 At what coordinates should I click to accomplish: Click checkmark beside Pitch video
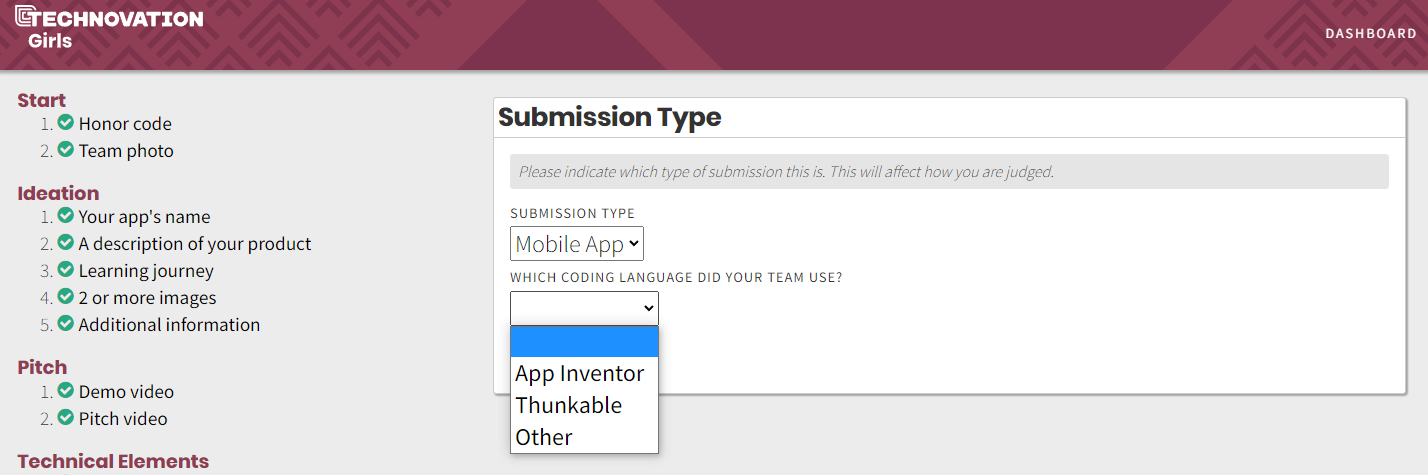click(66, 418)
